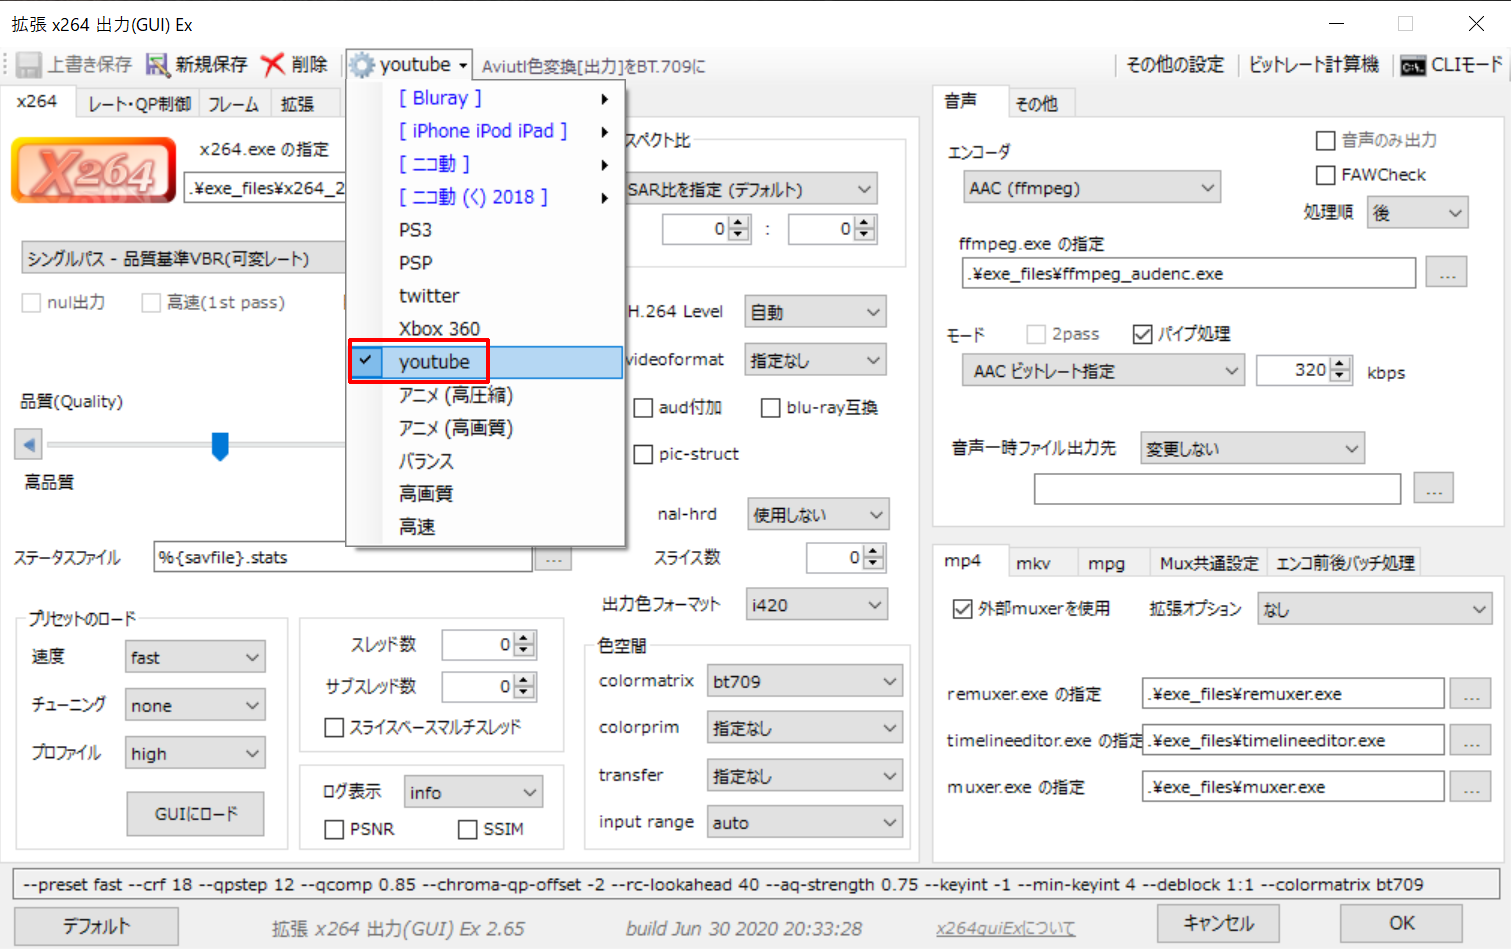This screenshot has height=949, width=1511.
Task: Browse for remuxer.exe with the ... button
Action: coord(1470,693)
